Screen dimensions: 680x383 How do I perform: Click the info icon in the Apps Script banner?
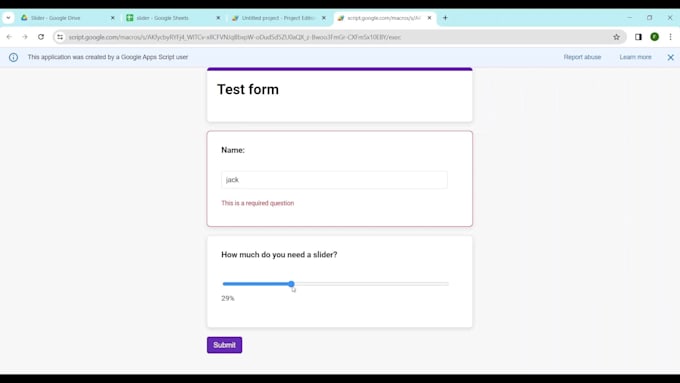coord(13,57)
